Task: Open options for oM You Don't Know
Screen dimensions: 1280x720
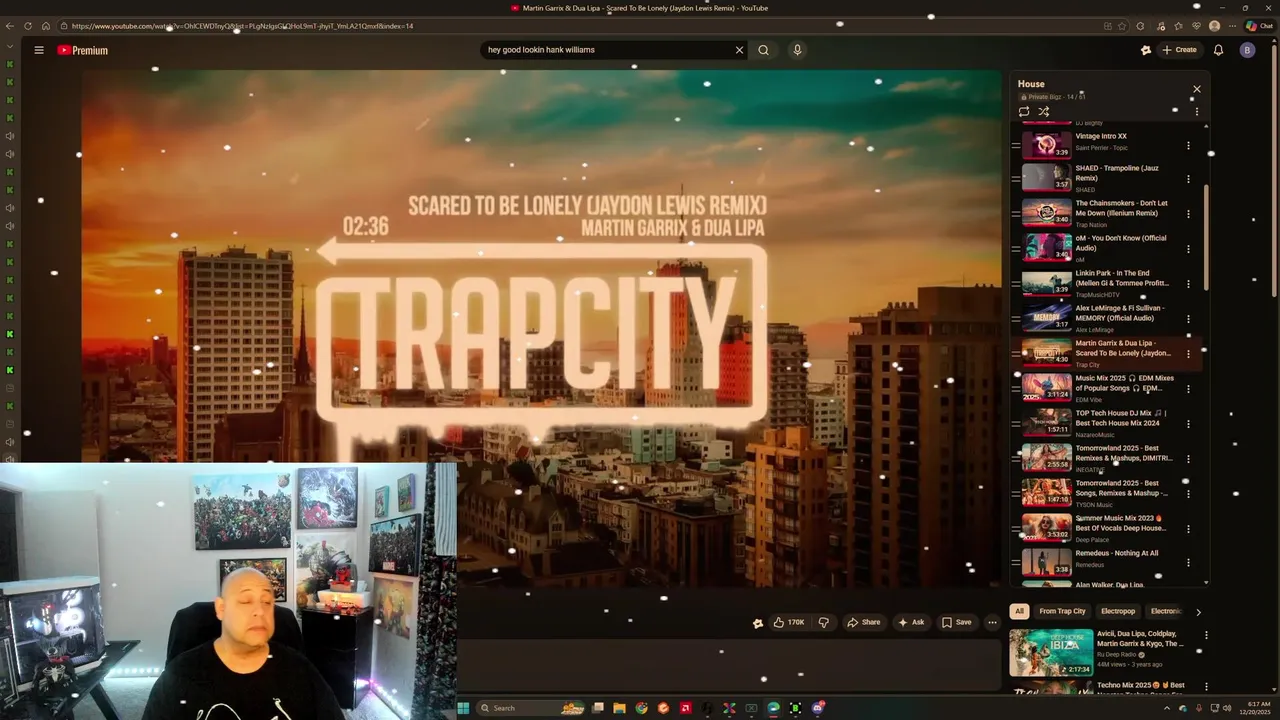Action: [1188, 249]
